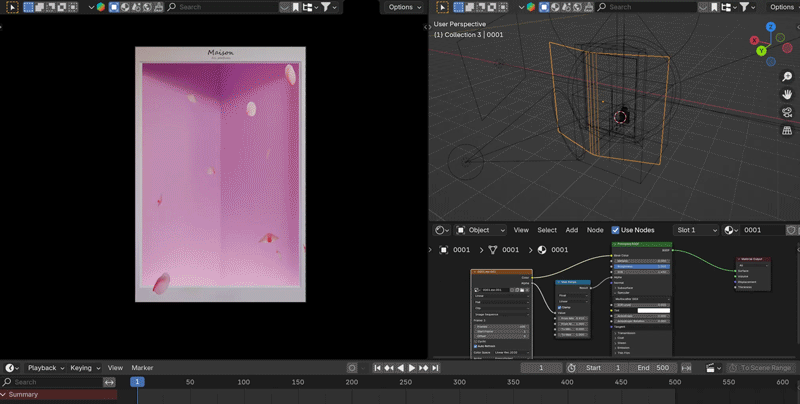Toggle solid shading mode in left viewport header
The width and height of the screenshot is (800, 404).
point(114,7)
